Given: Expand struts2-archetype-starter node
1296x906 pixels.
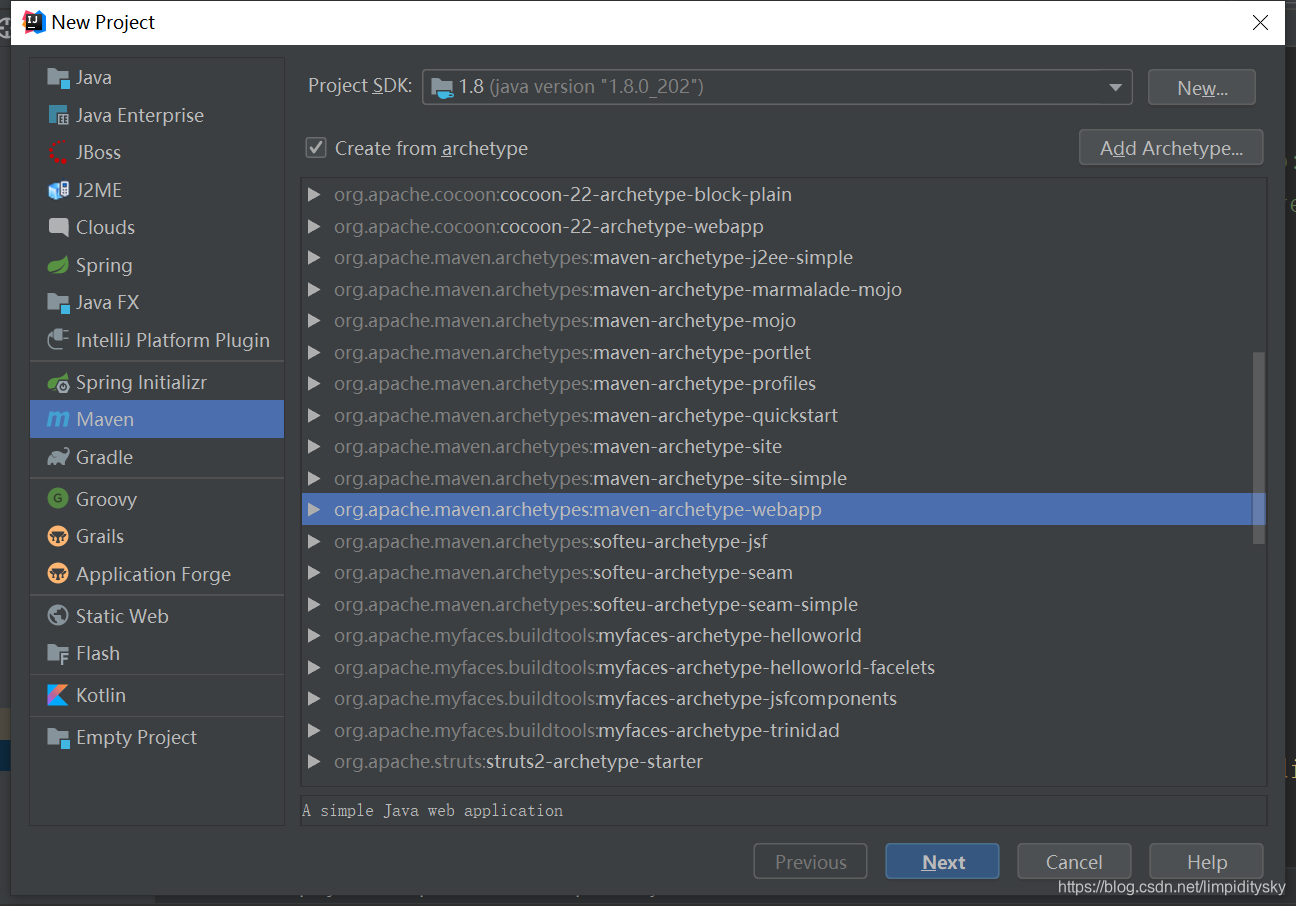Looking at the screenshot, I should point(314,762).
